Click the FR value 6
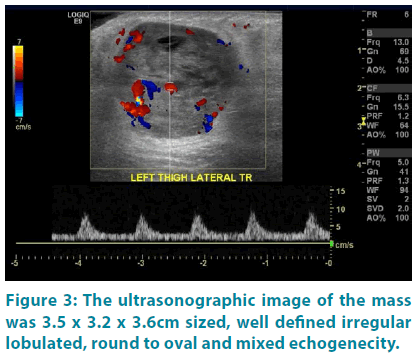The width and height of the screenshot is (418, 362). point(406,15)
